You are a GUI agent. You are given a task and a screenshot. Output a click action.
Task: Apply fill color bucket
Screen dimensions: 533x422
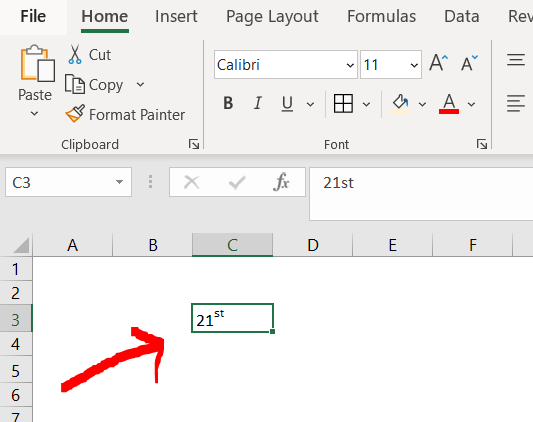tap(400, 103)
